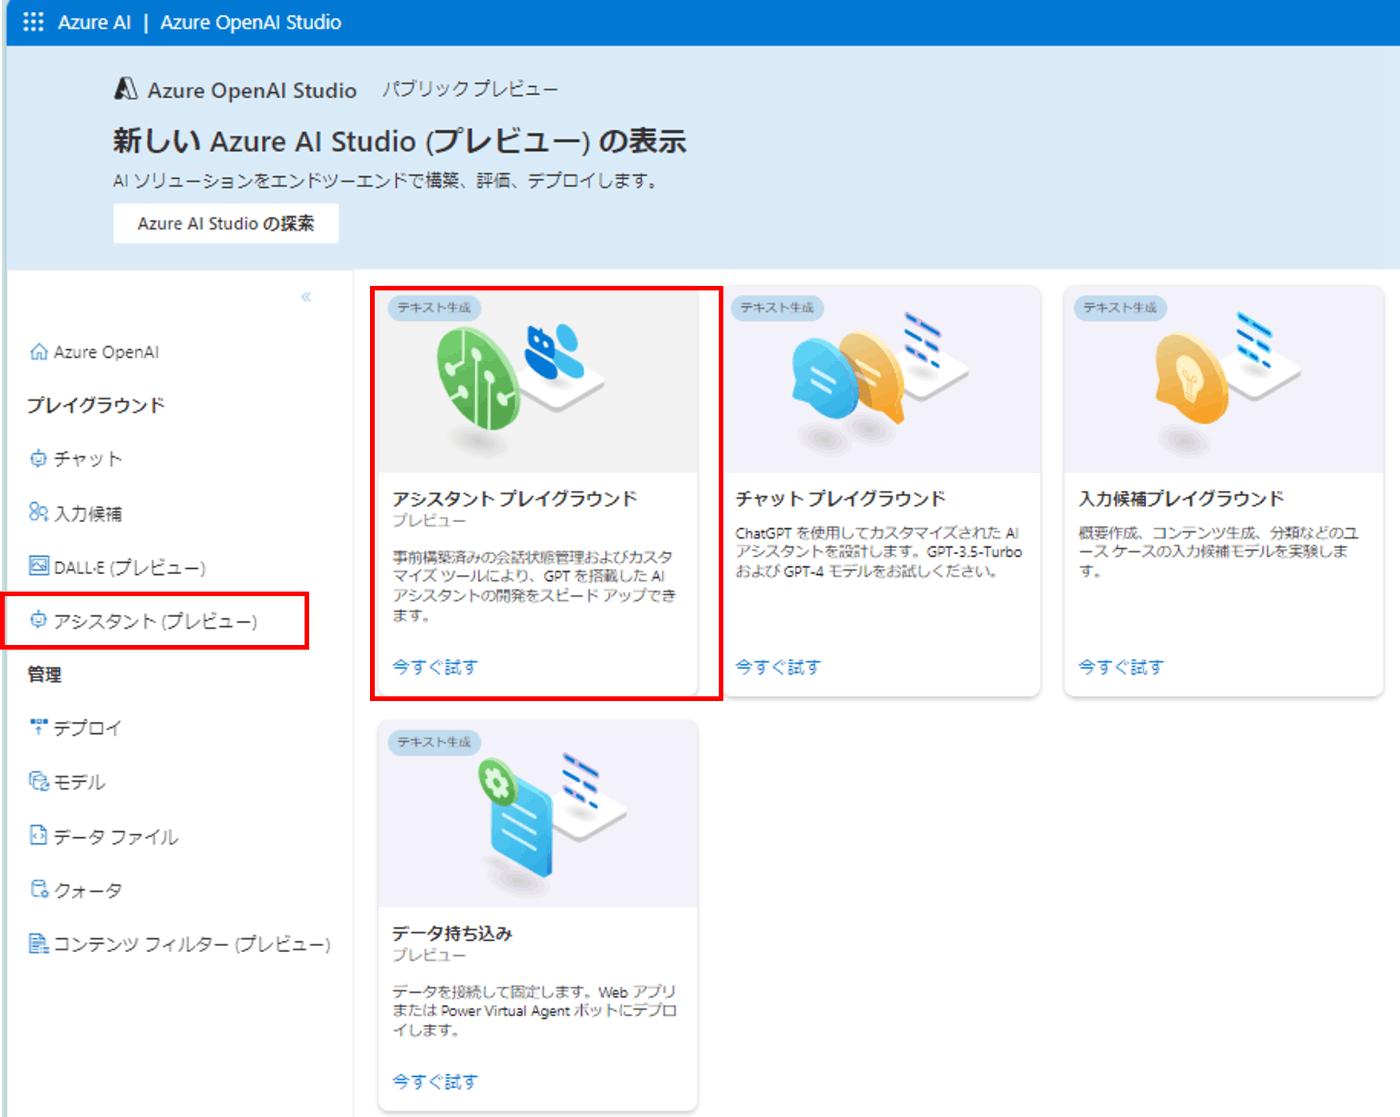1400x1117 pixels.
Task: Open データ ファイル under 管理
Action: click(104, 836)
